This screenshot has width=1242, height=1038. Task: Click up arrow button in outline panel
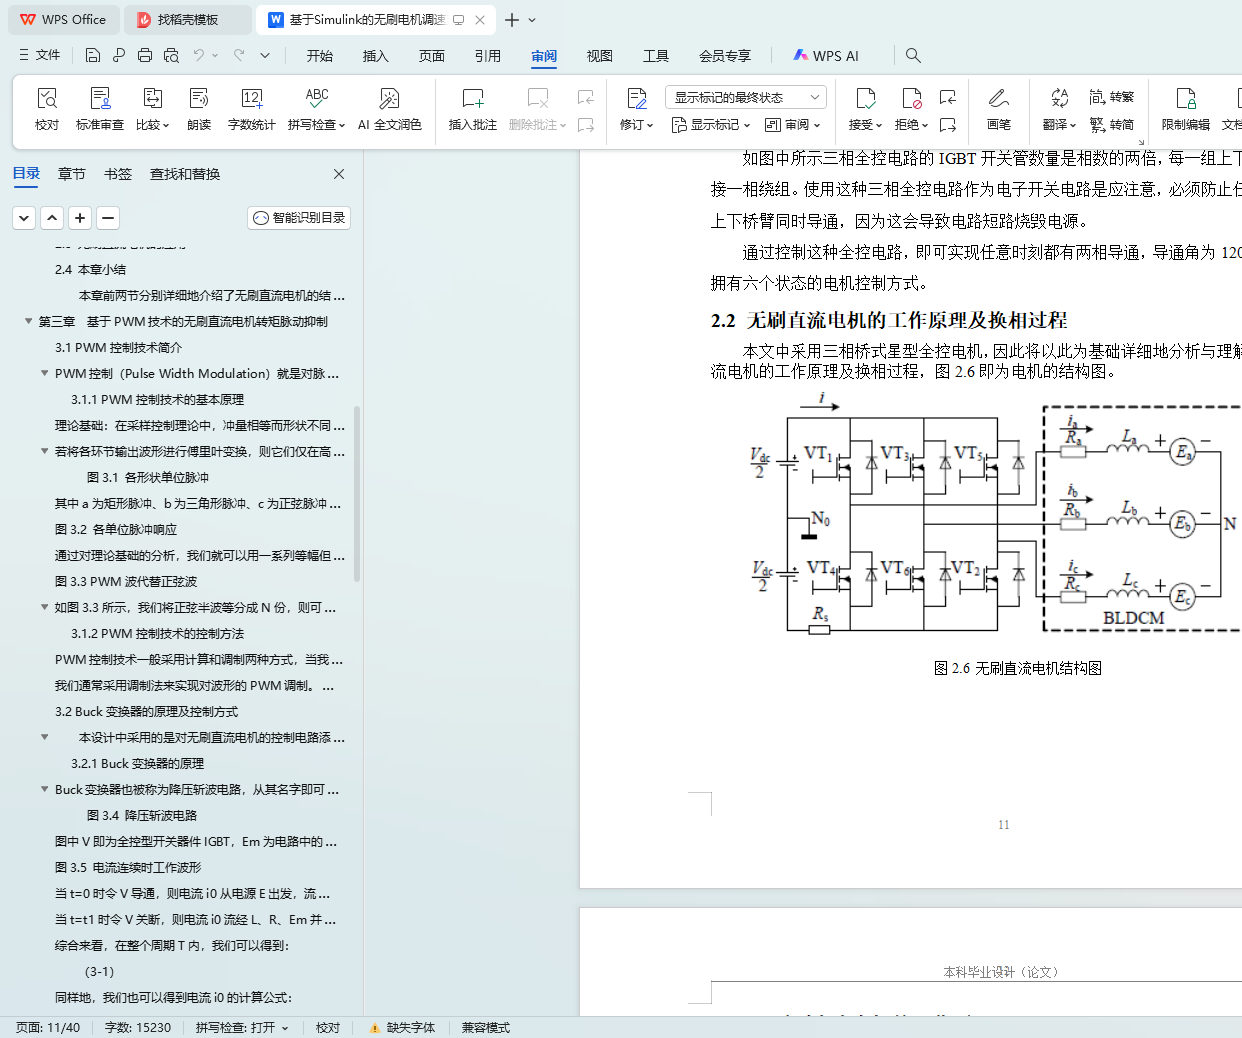(52, 217)
